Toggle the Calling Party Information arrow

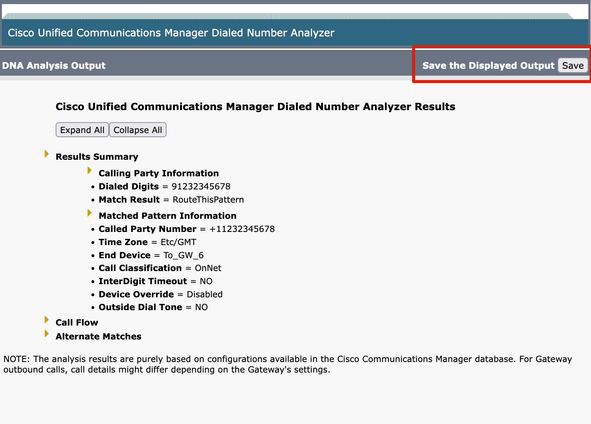[89, 170]
